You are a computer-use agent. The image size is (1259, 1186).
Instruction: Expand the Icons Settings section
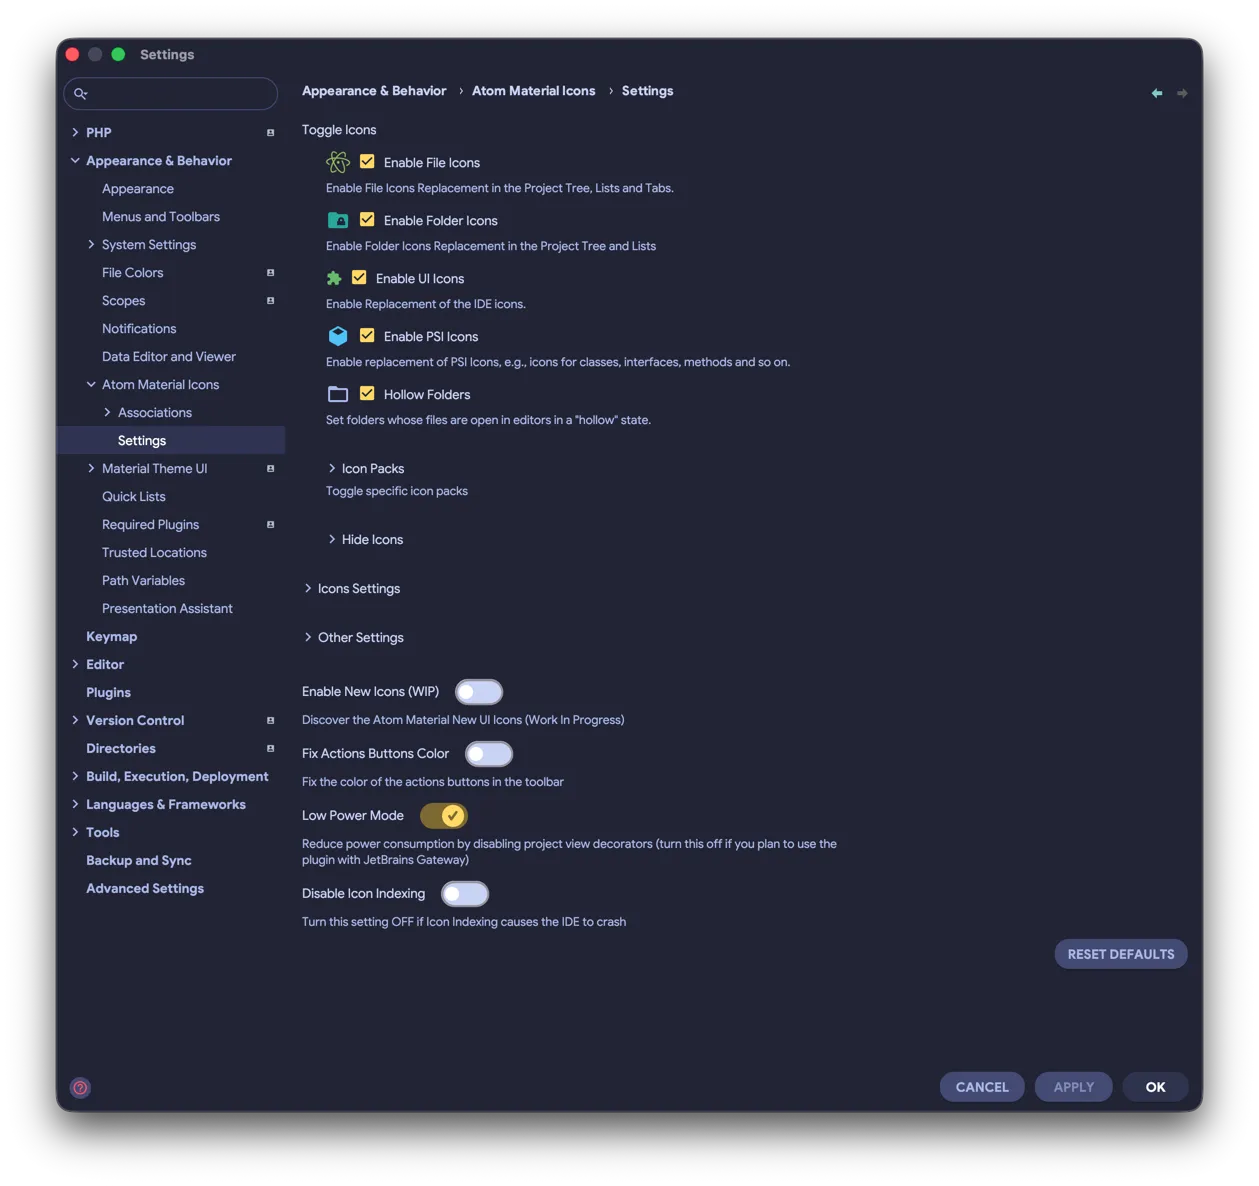pos(308,588)
